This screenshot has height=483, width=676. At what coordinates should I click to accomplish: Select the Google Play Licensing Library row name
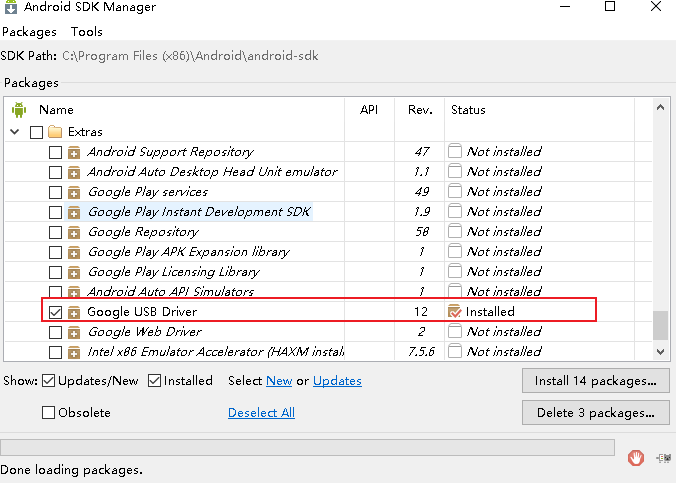(174, 272)
